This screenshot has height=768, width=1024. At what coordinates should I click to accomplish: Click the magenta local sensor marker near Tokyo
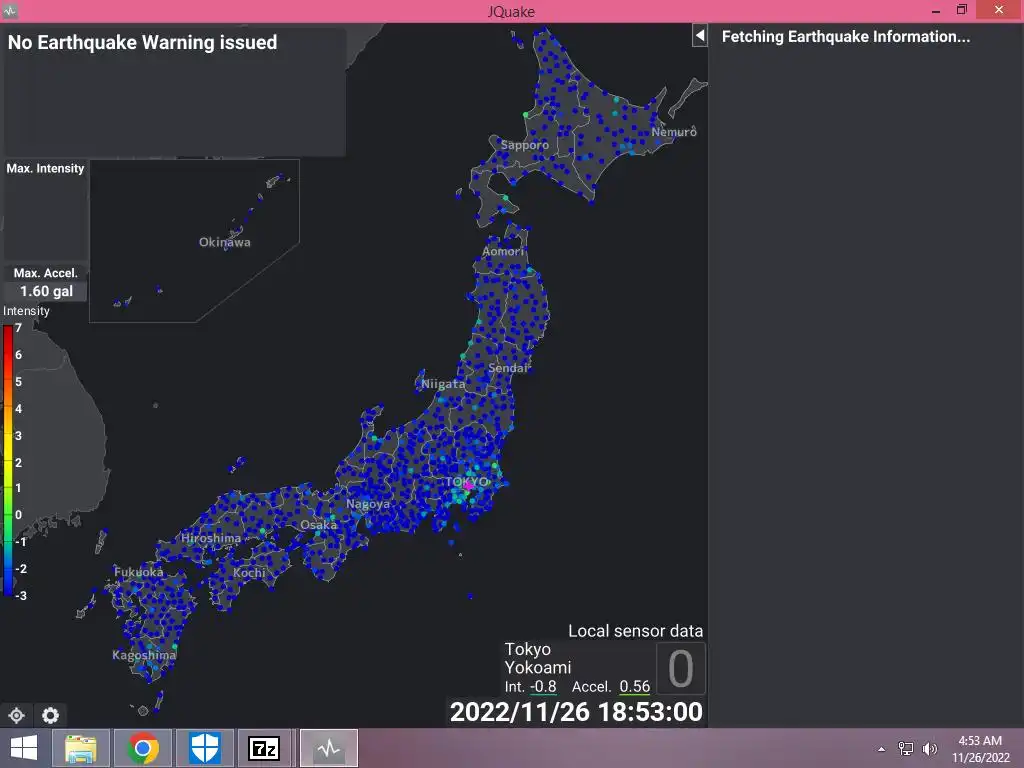(468, 485)
